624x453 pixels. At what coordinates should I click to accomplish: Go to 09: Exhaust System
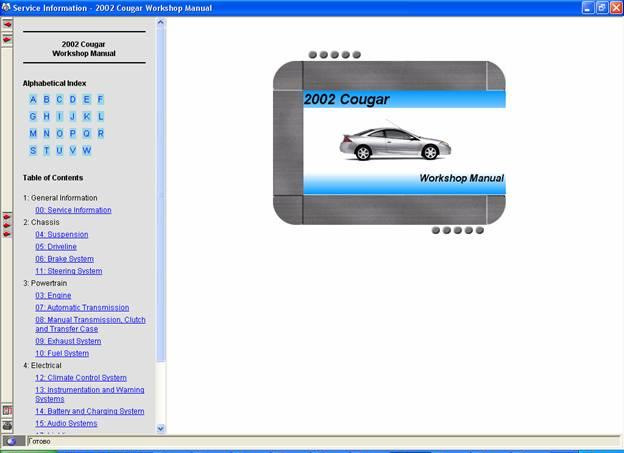pyautogui.click(x=68, y=341)
